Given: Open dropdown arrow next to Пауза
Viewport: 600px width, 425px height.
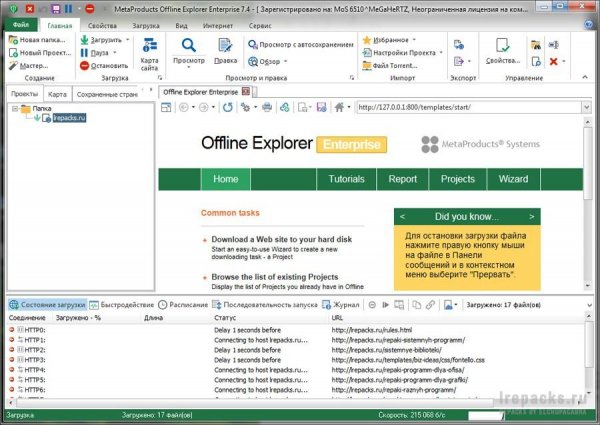Looking at the screenshot, I should [x=115, y=53].
